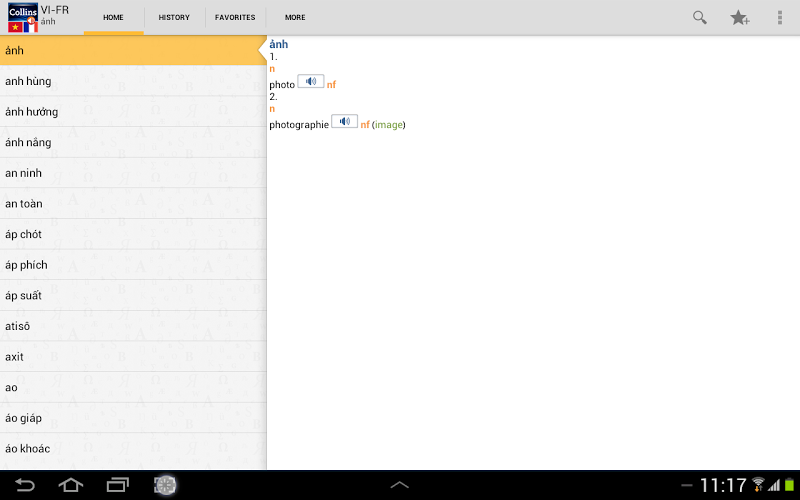Image resolution: width=800 pixels, height=500 pixels.
Task: Add entry to favorites with star icon
Action: pyautogui.click(x=739, y=18)
